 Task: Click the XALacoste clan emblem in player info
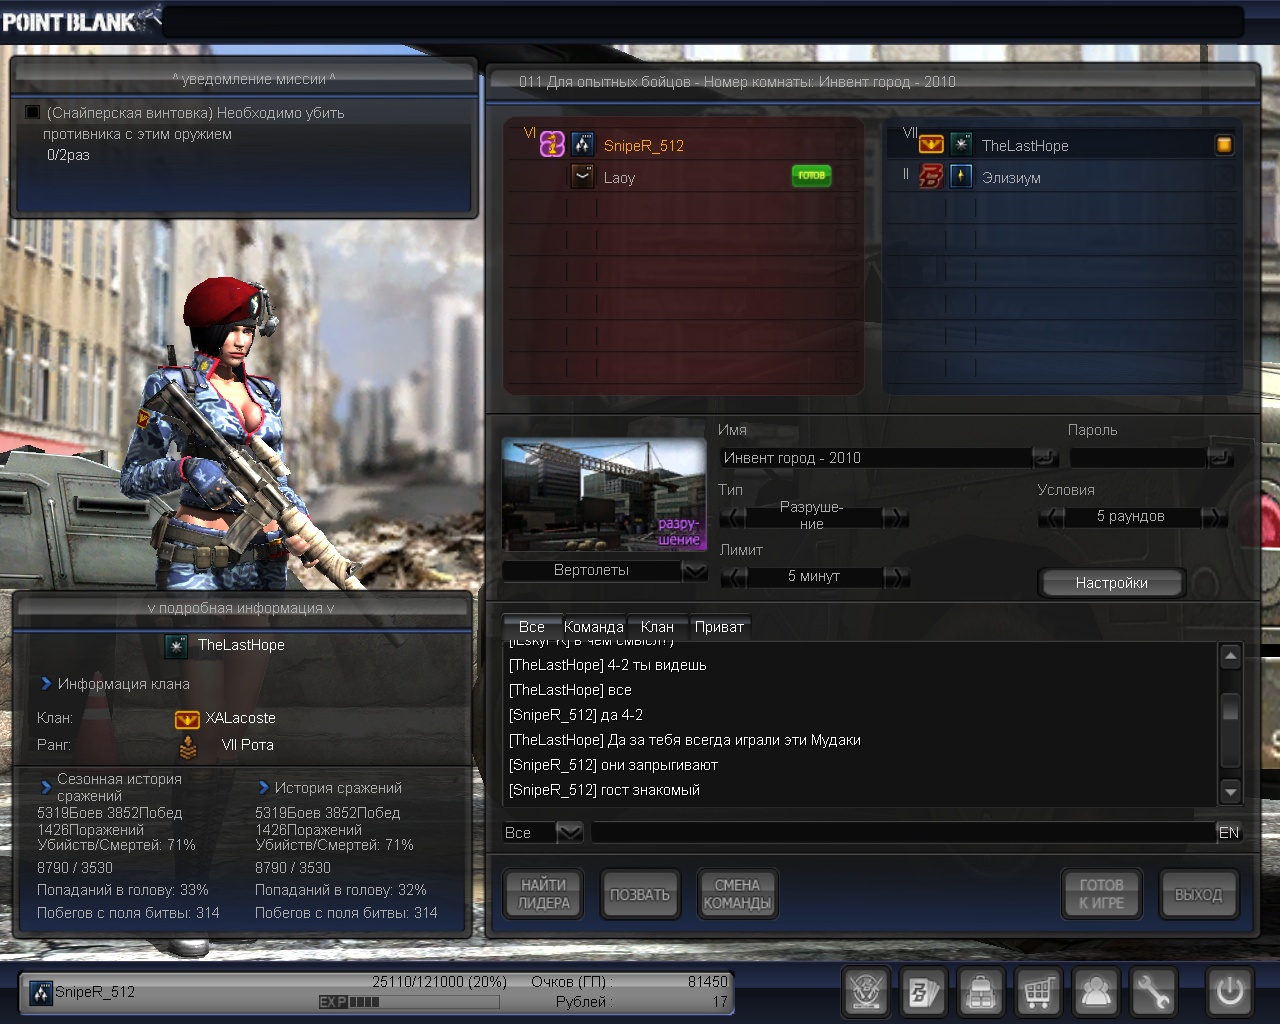187,719
